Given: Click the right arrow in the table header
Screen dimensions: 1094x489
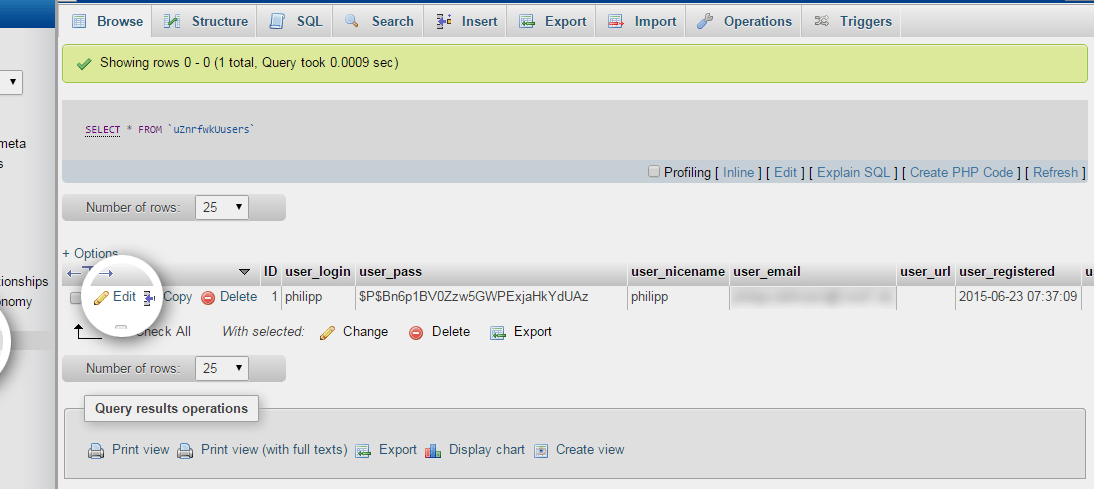Looking at the screenshot, I should pos(105,273).
